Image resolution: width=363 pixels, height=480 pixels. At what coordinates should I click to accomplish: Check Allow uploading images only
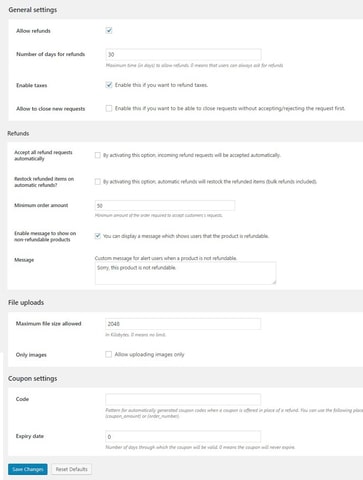pyautogui.click(x=108, y=354)
